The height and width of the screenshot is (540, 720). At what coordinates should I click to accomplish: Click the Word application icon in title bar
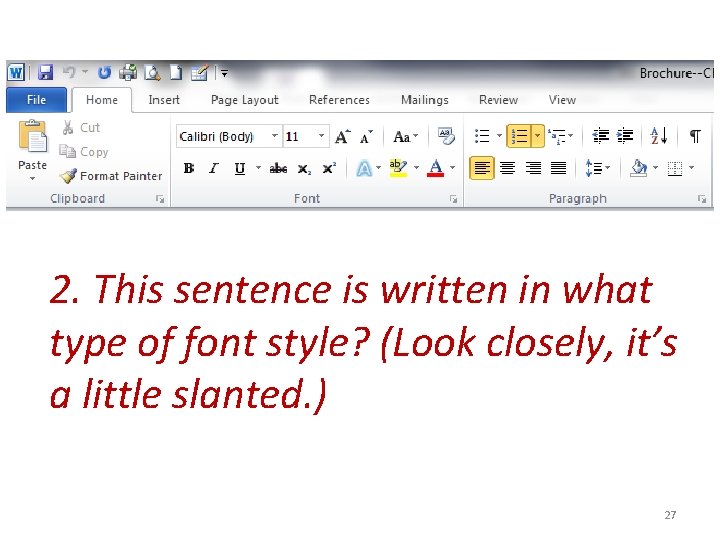(16, 73)
